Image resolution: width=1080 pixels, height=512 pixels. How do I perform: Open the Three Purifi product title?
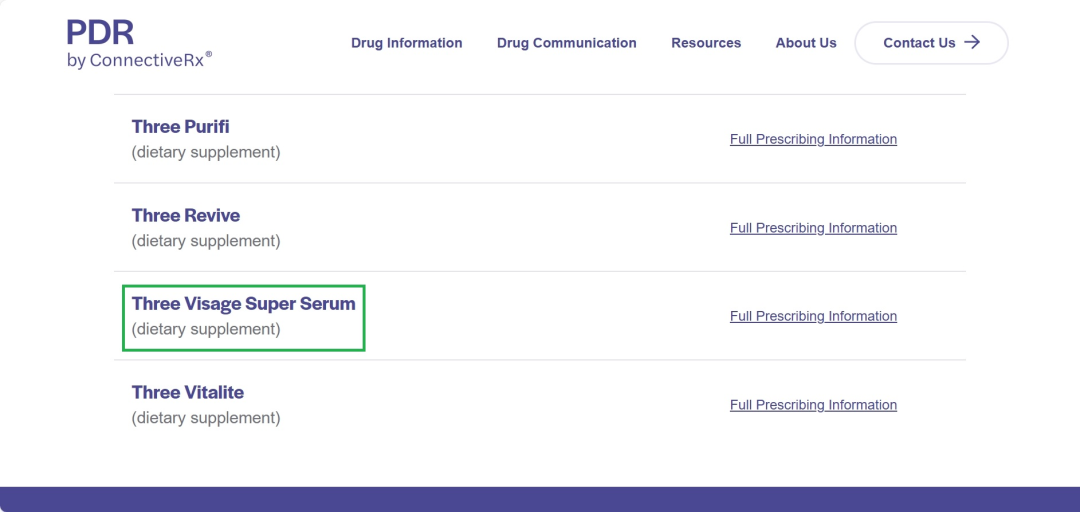(180, 127)
